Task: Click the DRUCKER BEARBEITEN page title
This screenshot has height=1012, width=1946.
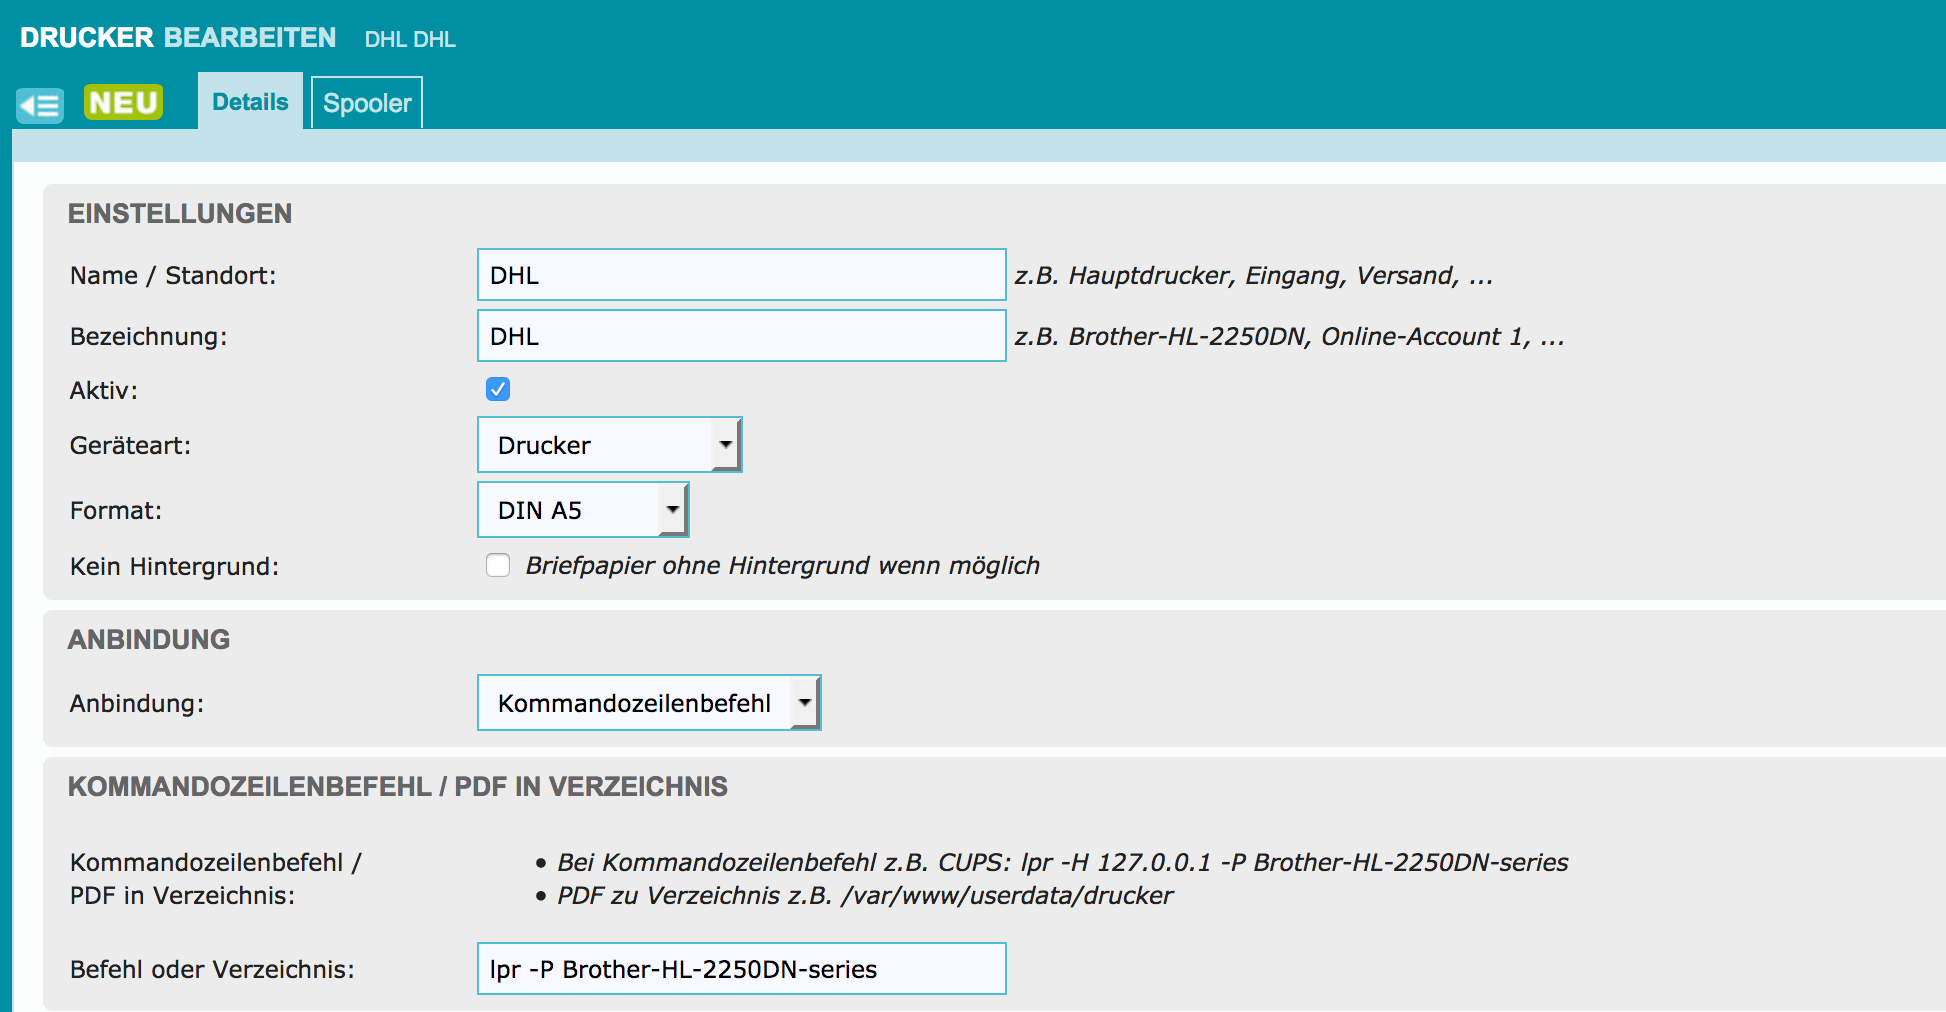Action: [x=178, y=38]
